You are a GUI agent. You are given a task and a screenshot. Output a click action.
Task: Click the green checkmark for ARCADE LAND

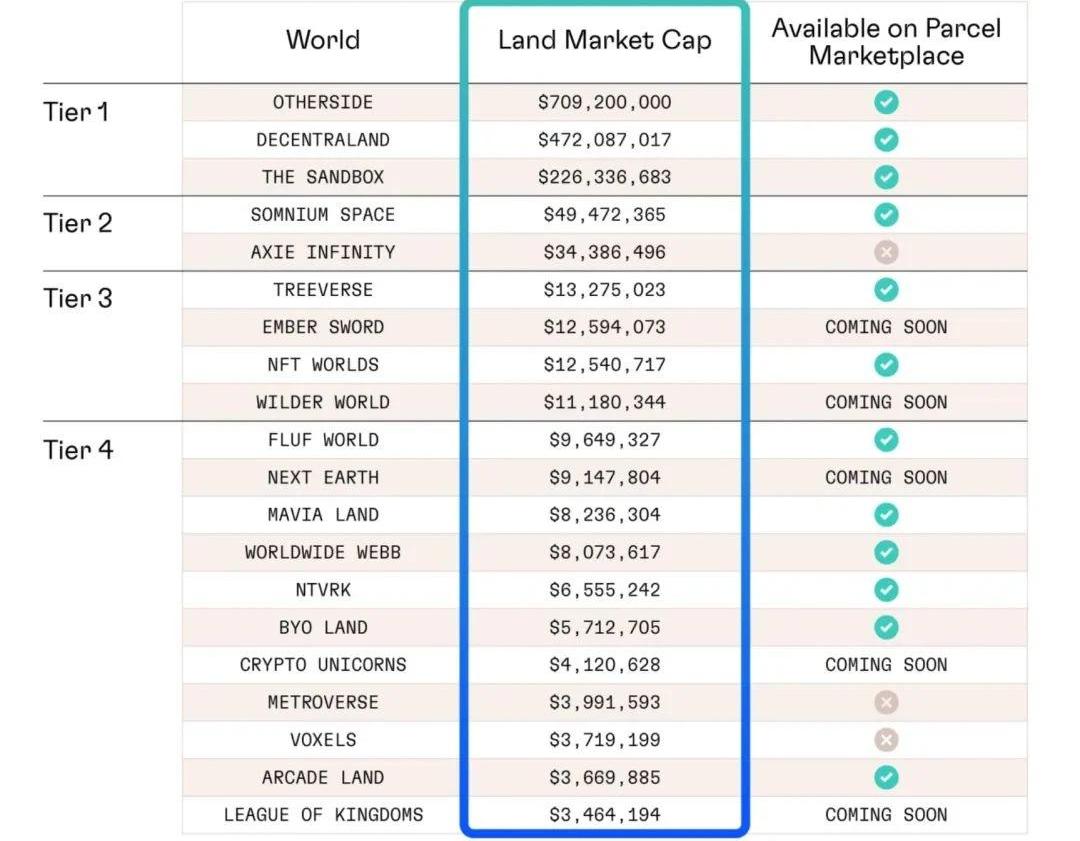pos(885,777)
